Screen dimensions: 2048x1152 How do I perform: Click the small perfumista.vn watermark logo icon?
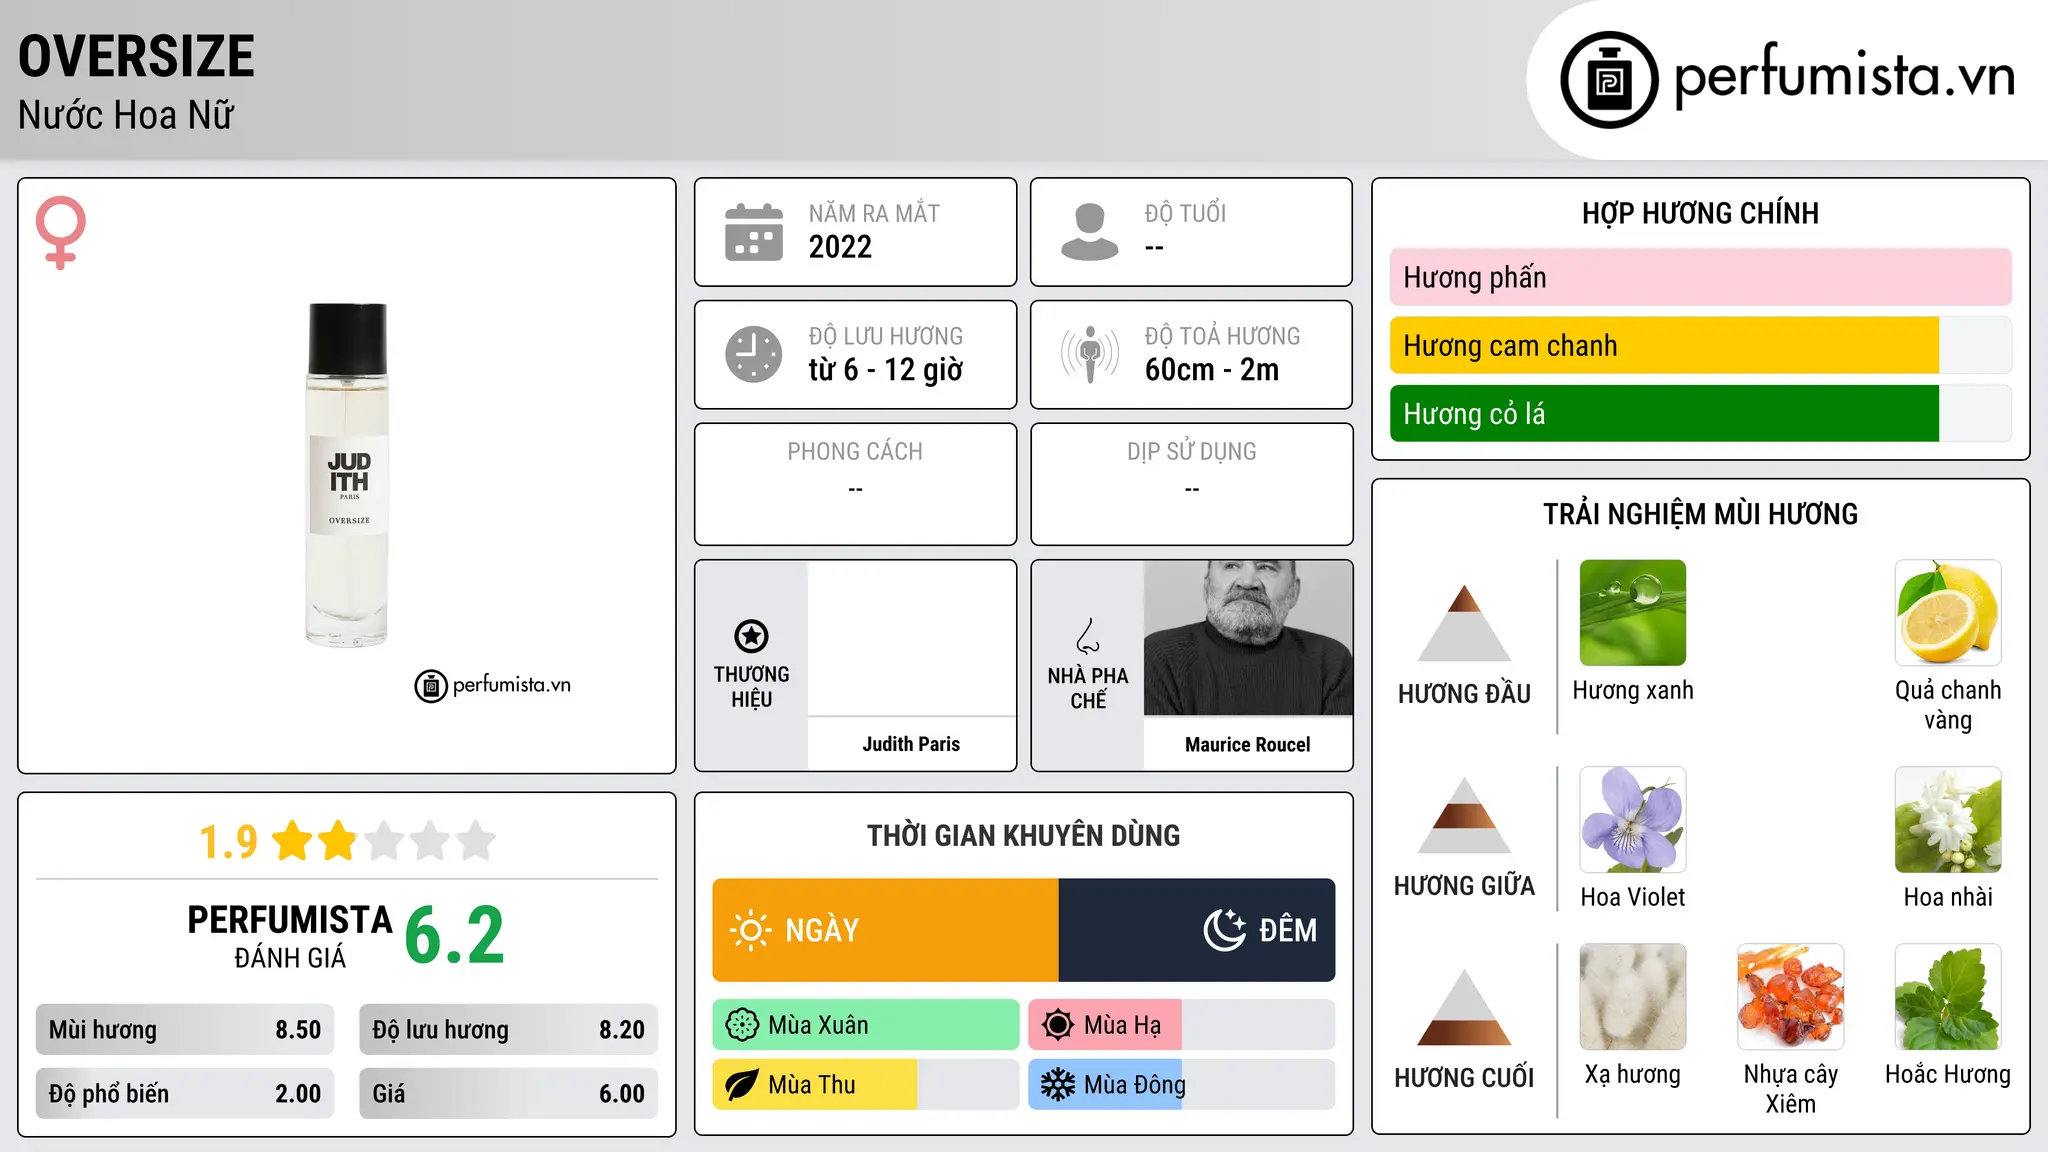431,686
